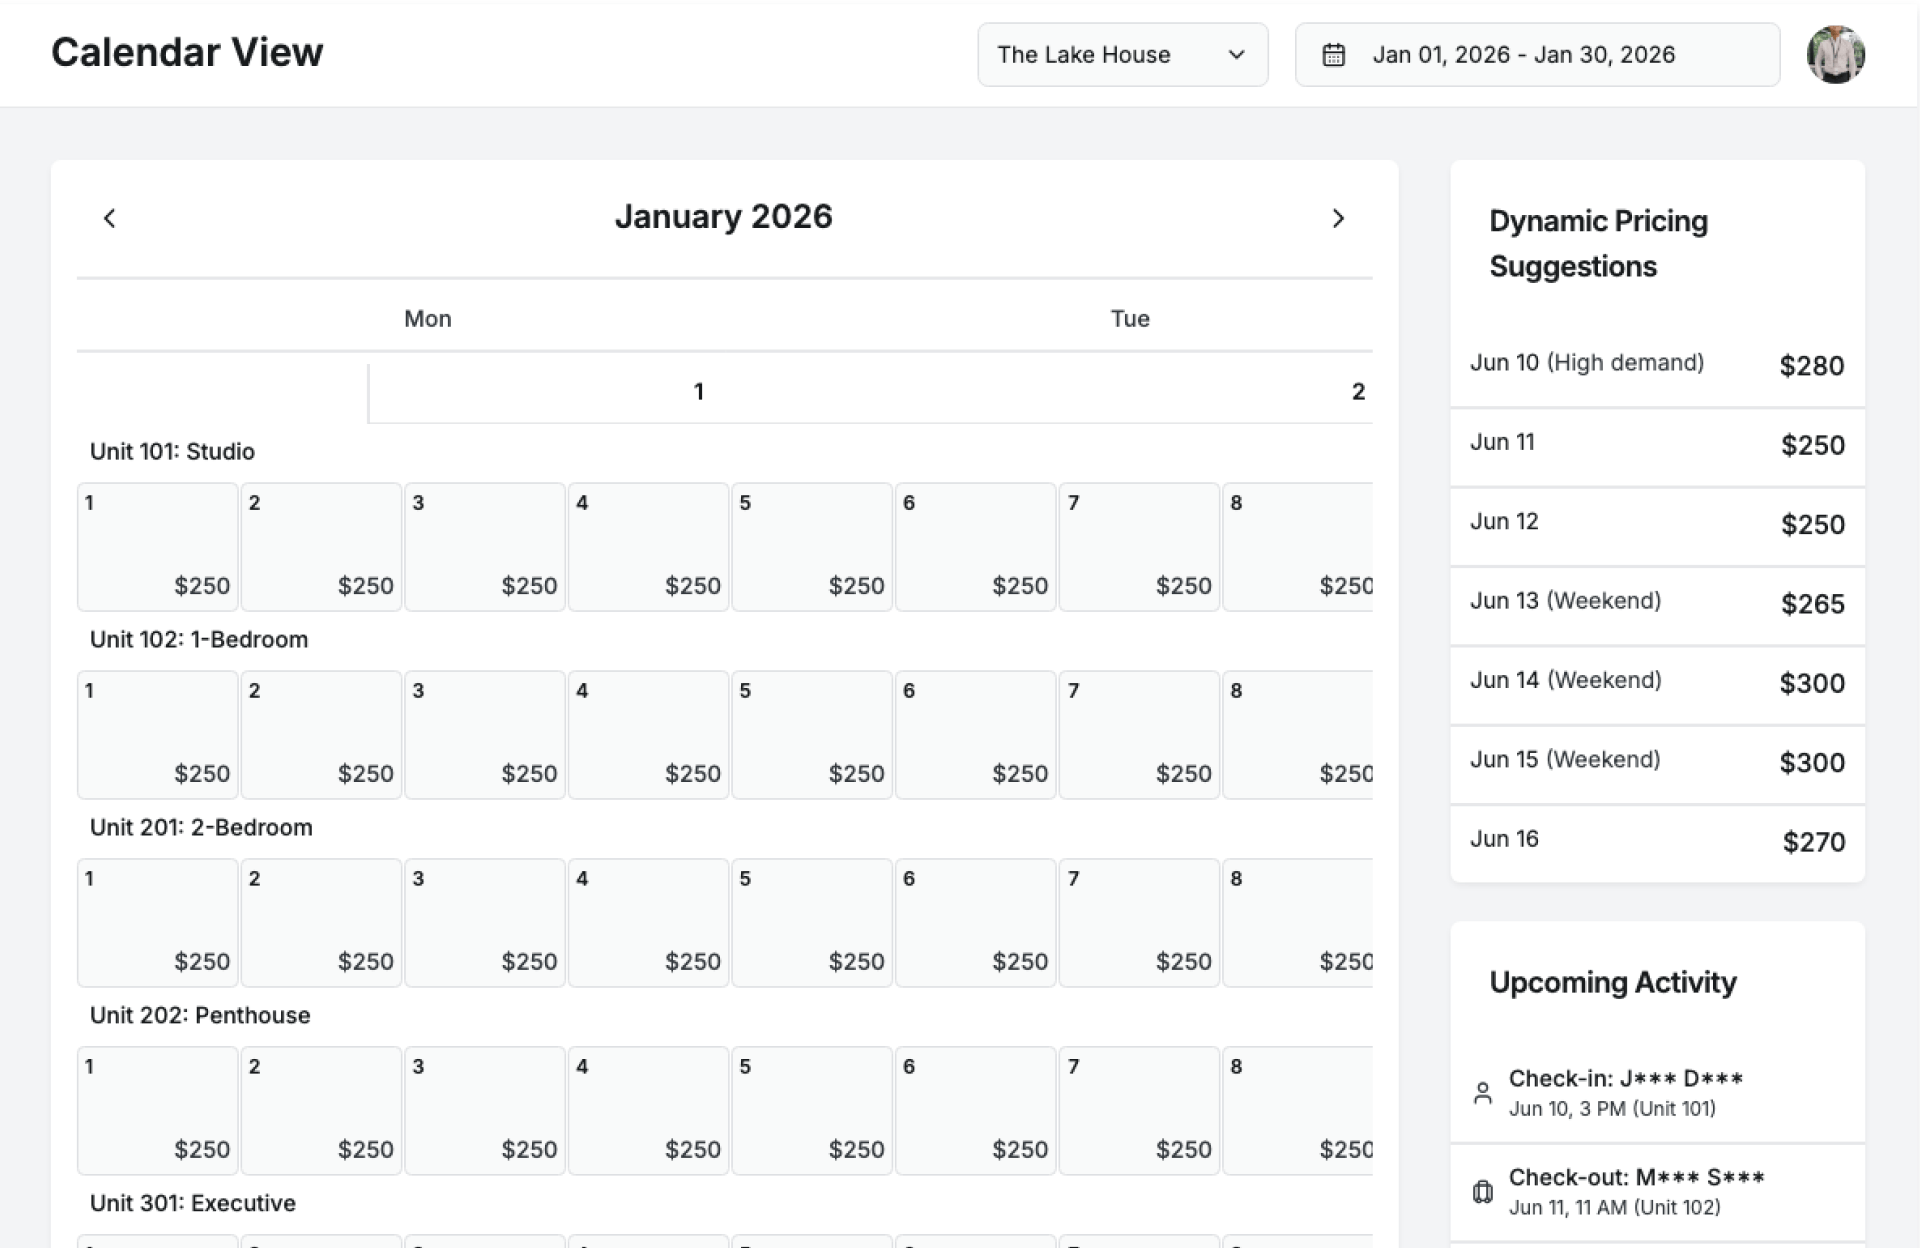Select the Mon column header
This screenshot has height=1248, width=1920.
[427, 319]
